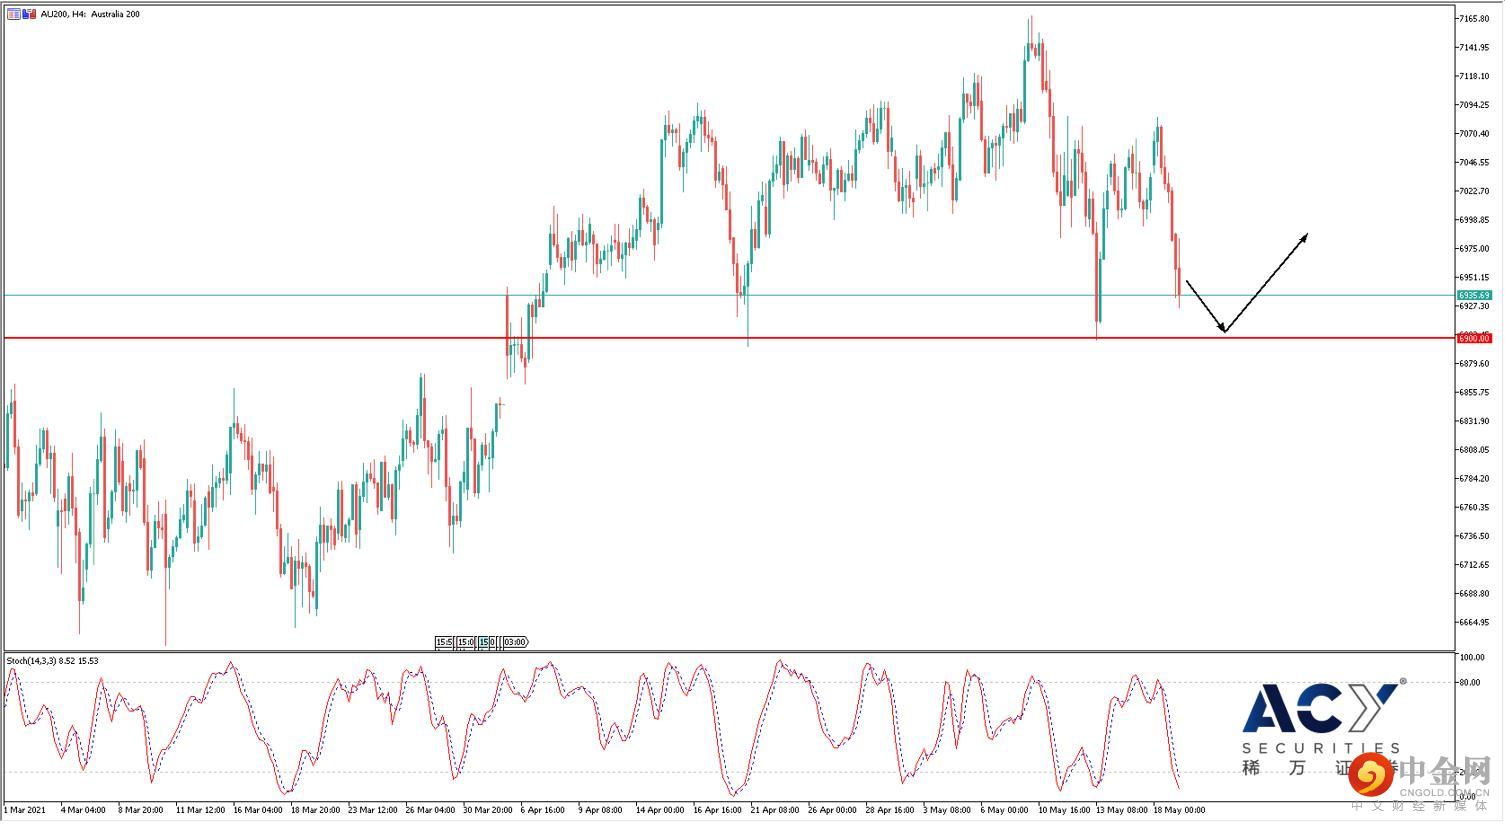Click the 28 Apr 16:00 time axis label
1505x824 pixels.
click(x=891, y=810)
